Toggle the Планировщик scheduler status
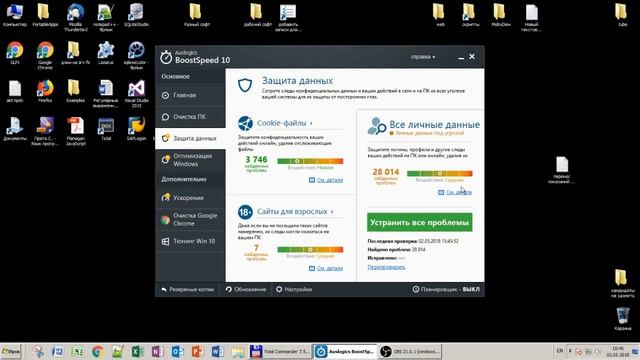 pos(446,289)
